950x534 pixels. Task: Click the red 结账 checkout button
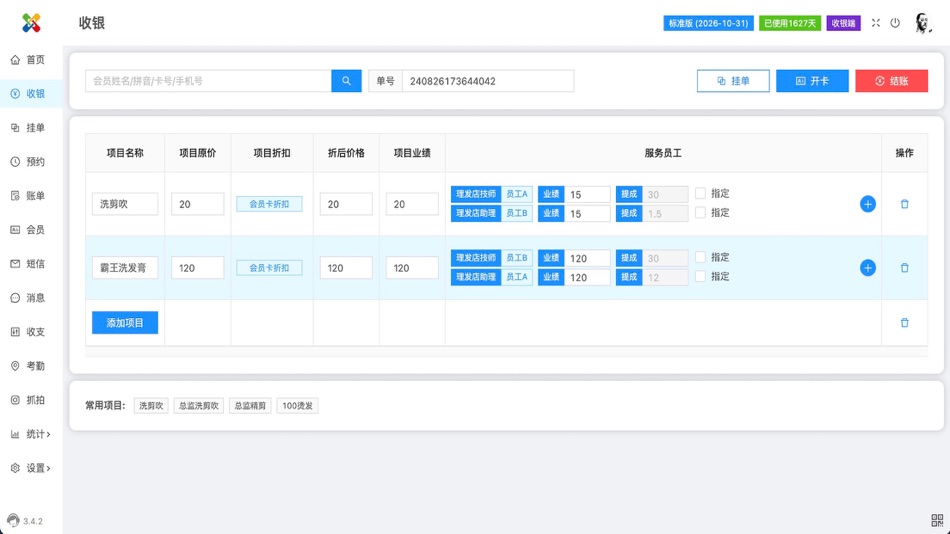click(891, 81)
